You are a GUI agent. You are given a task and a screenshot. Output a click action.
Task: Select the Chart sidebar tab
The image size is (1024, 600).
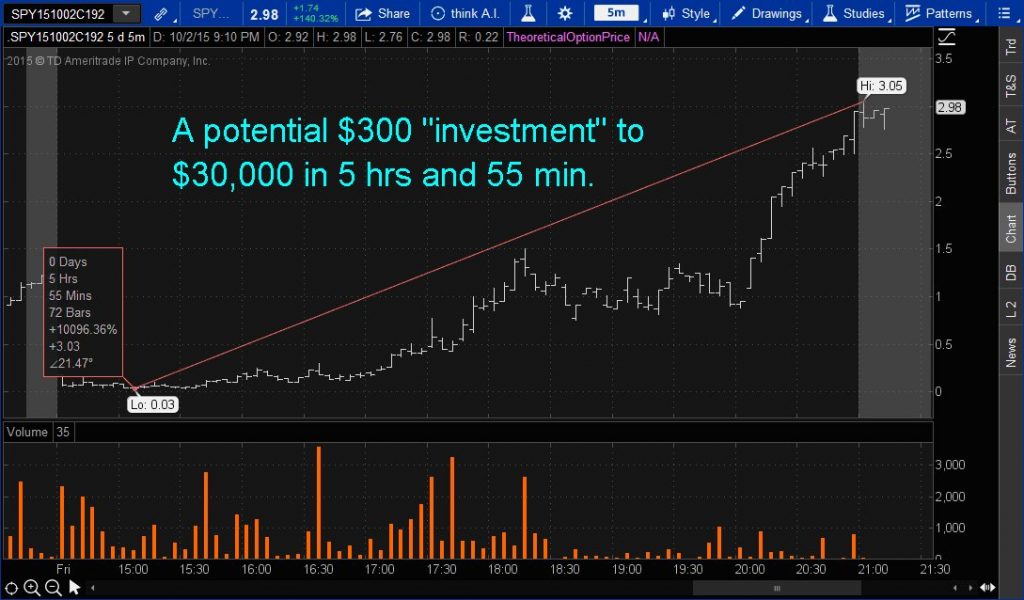(1011, 229)
